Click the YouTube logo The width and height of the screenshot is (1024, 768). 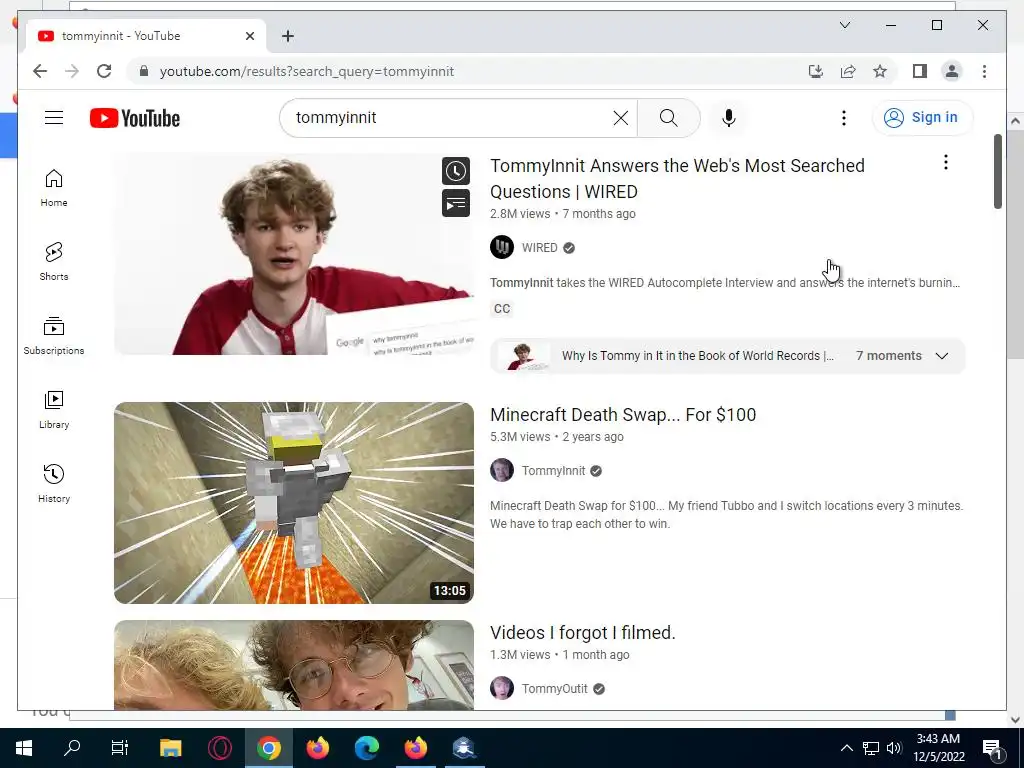(x=135, y=118)
